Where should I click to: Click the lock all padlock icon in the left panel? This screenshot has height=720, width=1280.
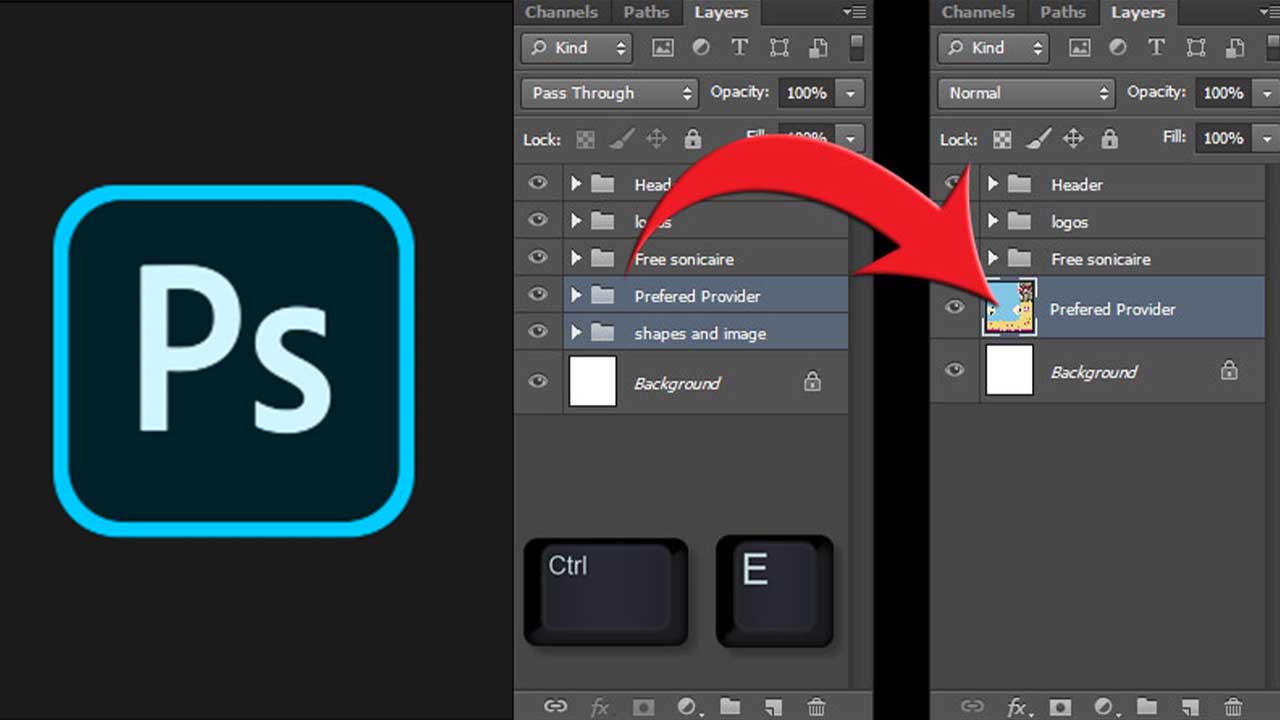pyautogui.click(x=693, y=139)
